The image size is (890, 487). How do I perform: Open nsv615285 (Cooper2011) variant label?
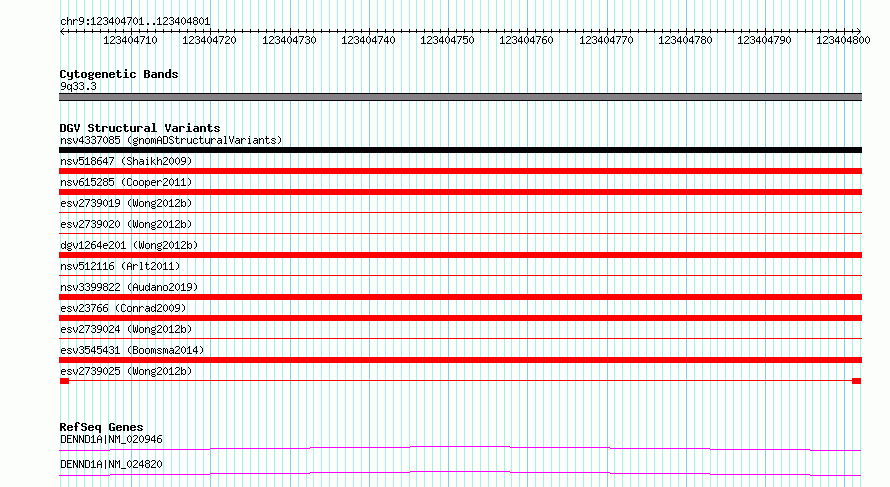pyautogui.click(x=126, y=182)
